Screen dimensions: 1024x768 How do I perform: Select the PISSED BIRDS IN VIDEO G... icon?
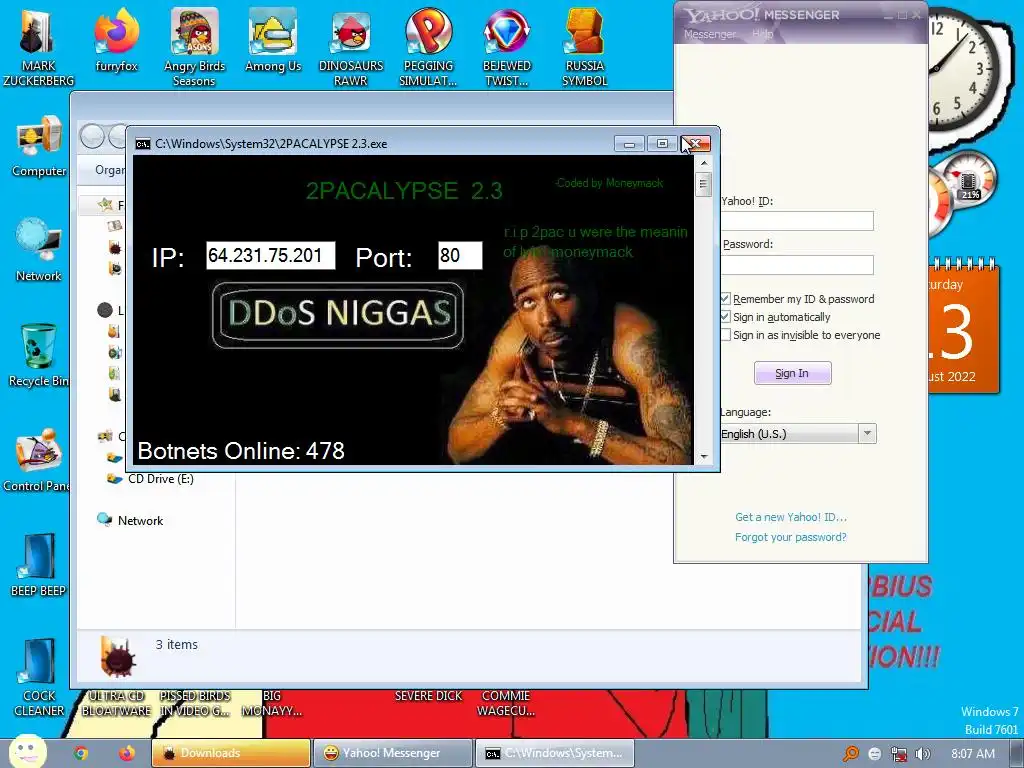(x=195, y=703)
